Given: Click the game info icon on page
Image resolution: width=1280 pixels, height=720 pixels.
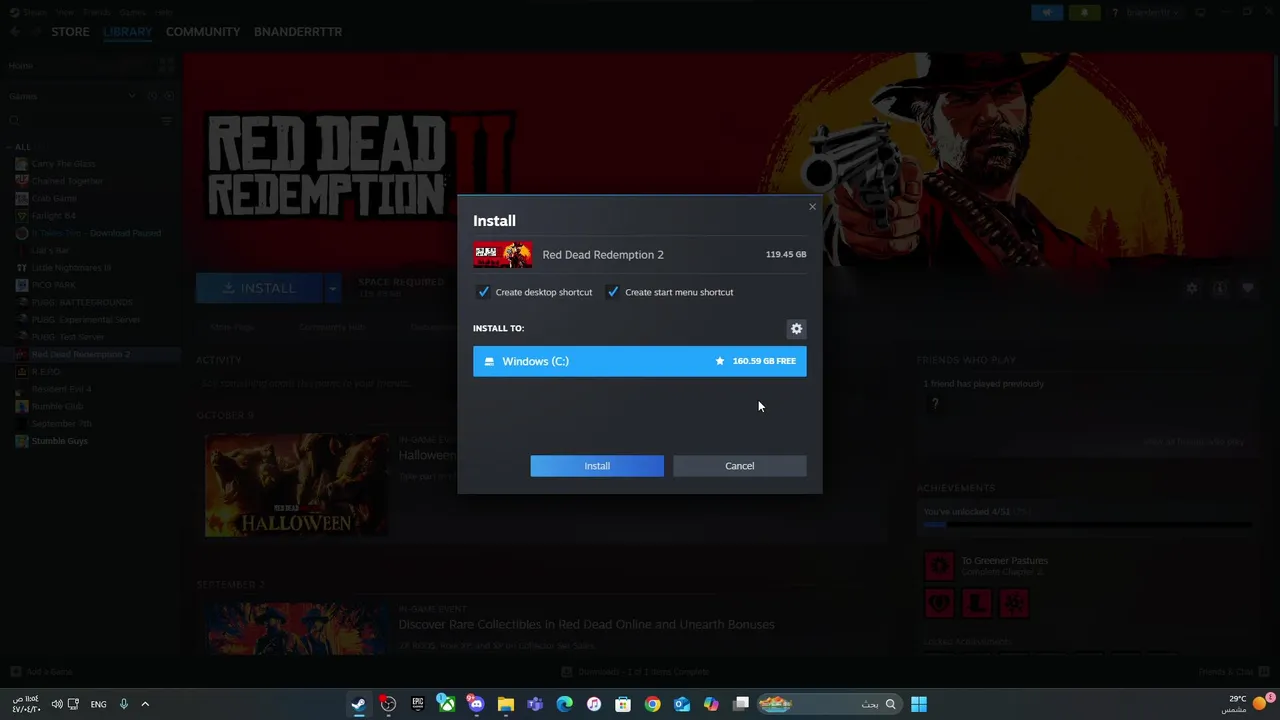Looking at the screenshot, I should coord(1219,288).
